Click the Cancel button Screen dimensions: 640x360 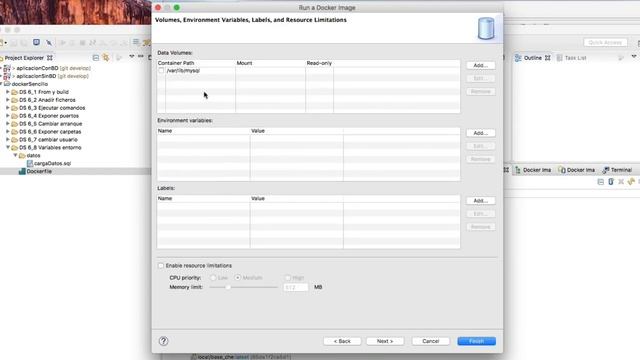(x=431, y=341)
